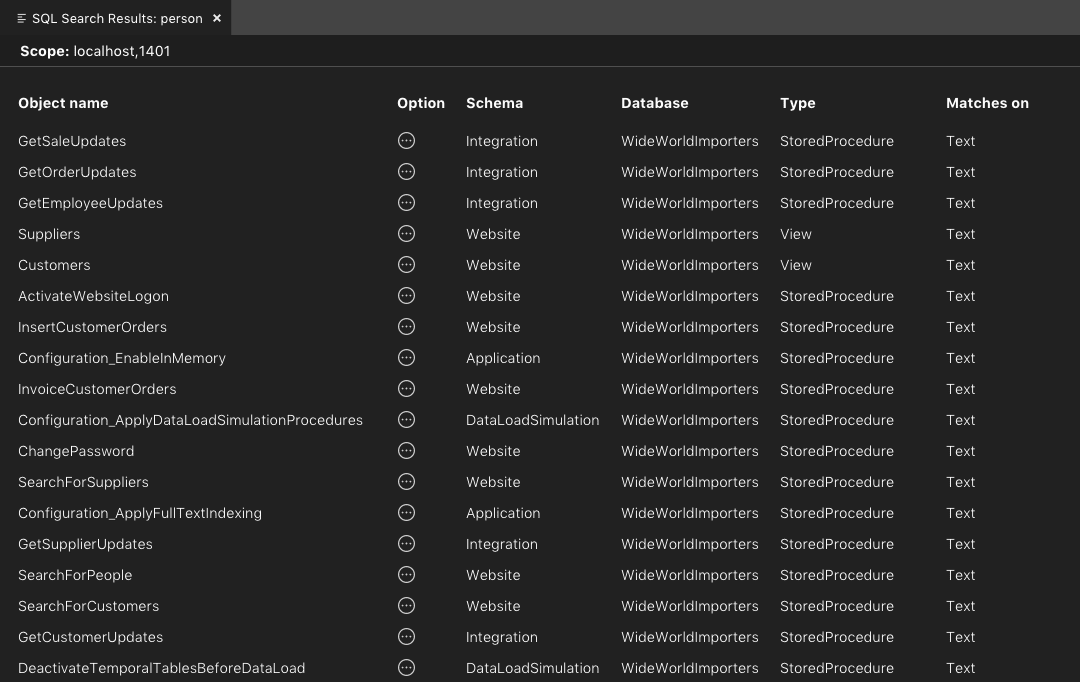Viewport: 1080px width, 682px height.
Task: Open options menu for GetSaleUpdates row
Action: point(406,141)
